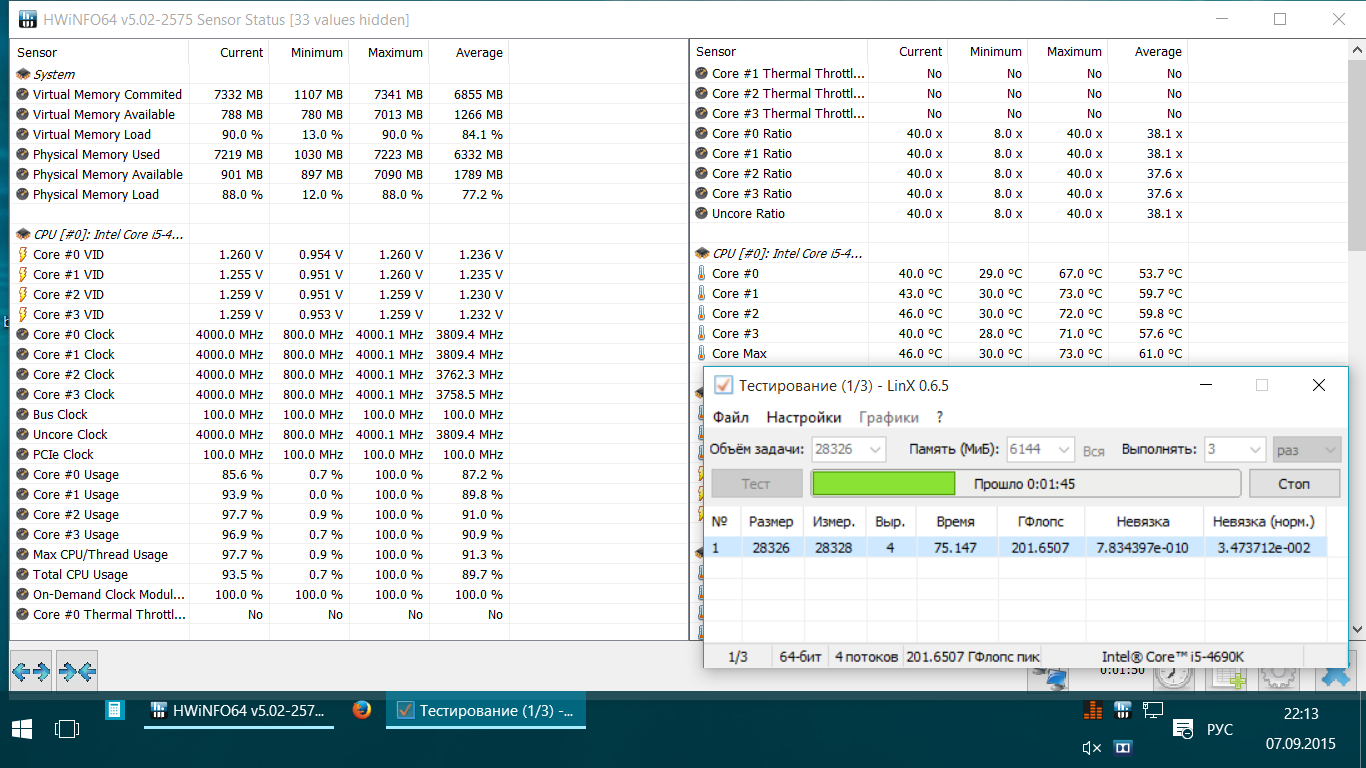
Task: Select the Physical Memory Used row
Action: (260, 154)
